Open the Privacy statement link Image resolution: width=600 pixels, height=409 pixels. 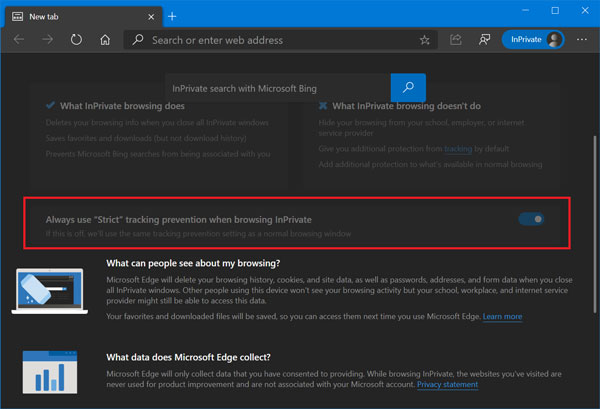click(447, 384)
